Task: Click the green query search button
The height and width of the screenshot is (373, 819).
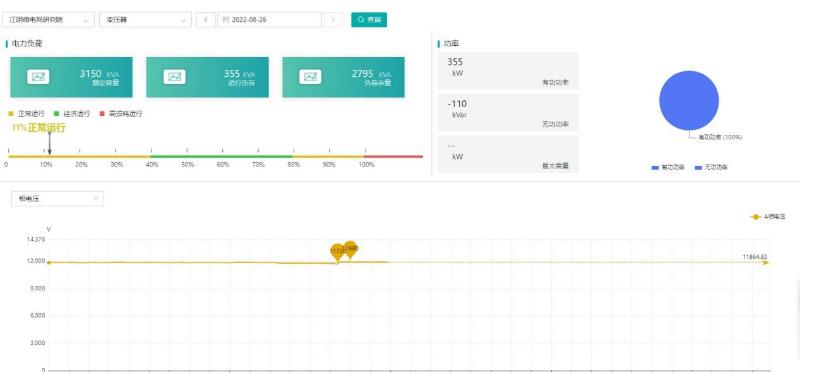Action: pos(369,20)
